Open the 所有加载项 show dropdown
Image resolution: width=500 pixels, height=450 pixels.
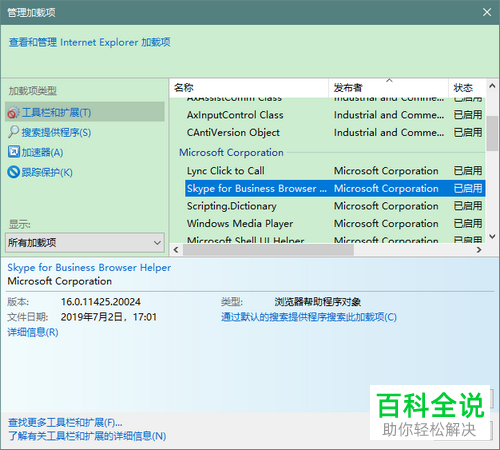point(85,242)
